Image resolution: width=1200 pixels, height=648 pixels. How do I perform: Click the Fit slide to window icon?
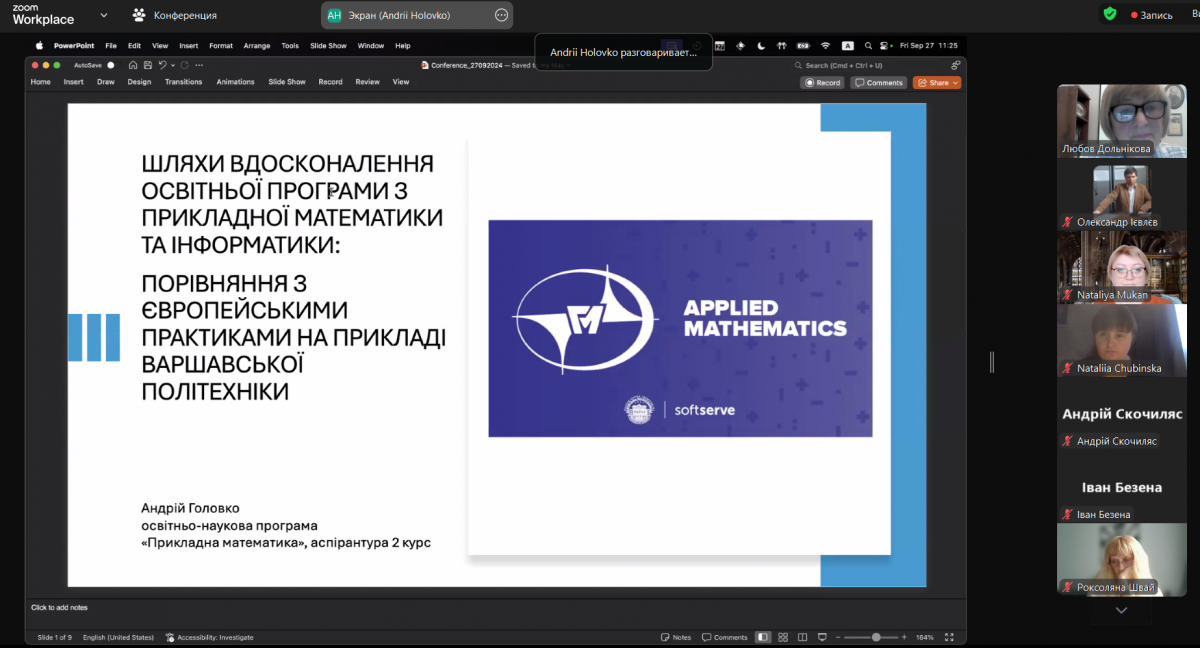pos(948,636)
